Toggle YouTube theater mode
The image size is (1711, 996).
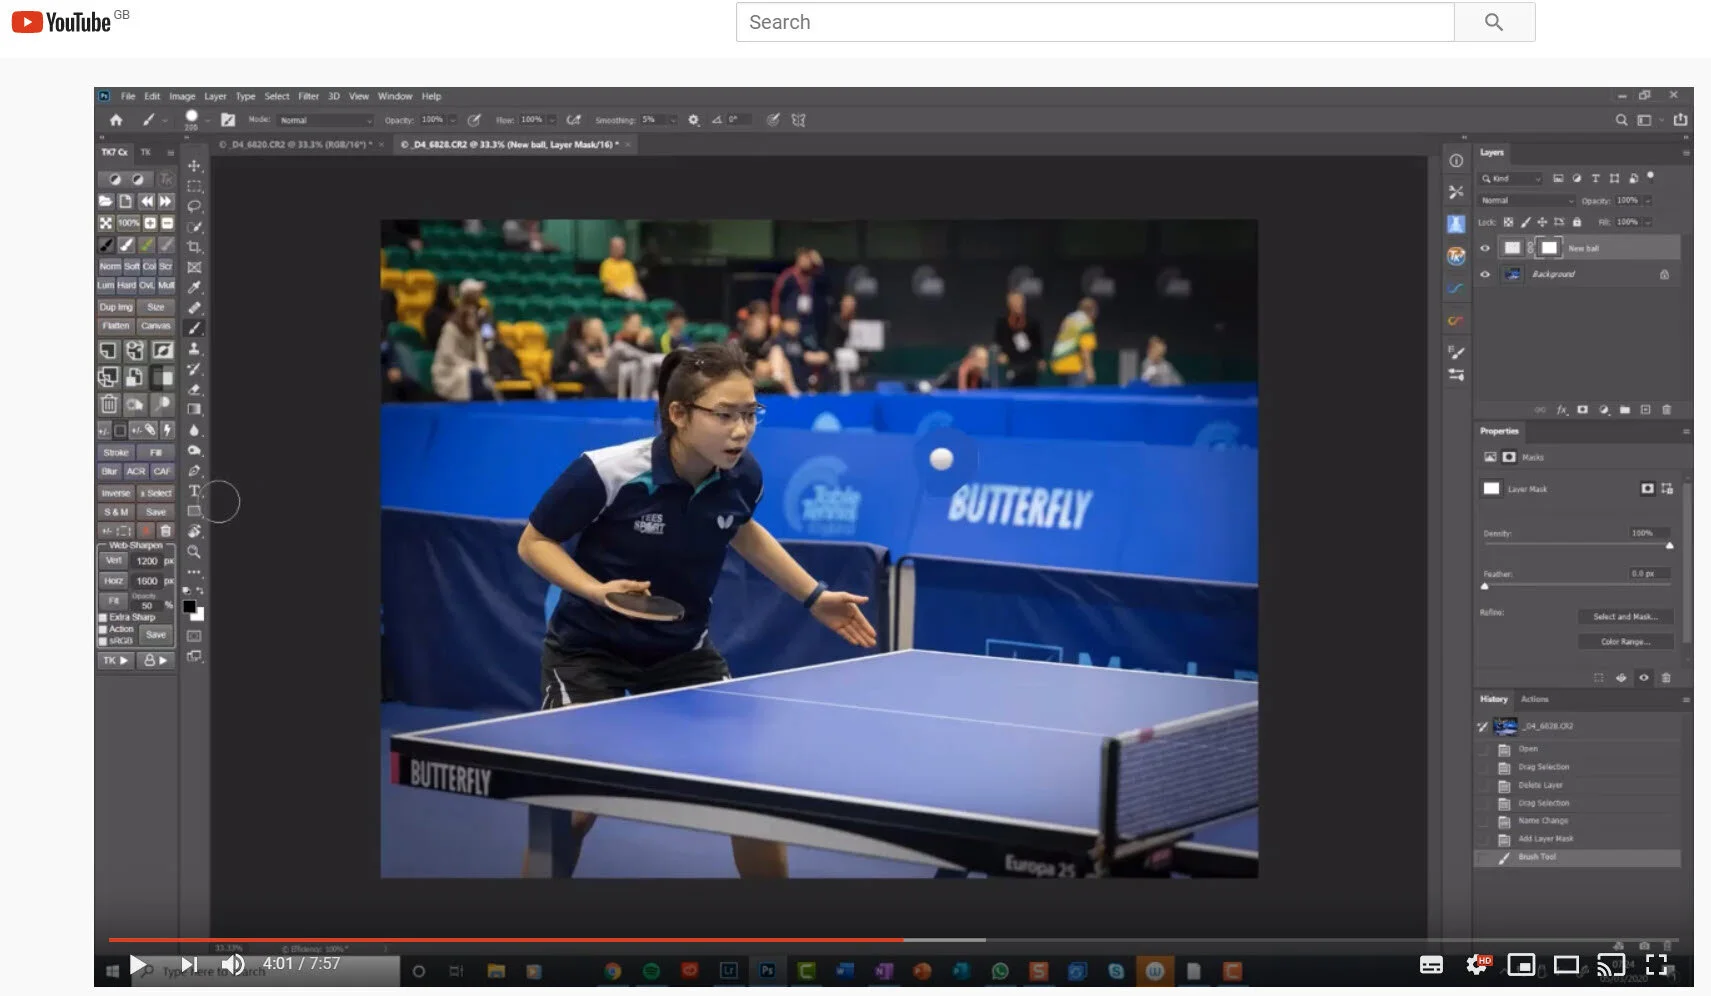[x=1566, y=964]
